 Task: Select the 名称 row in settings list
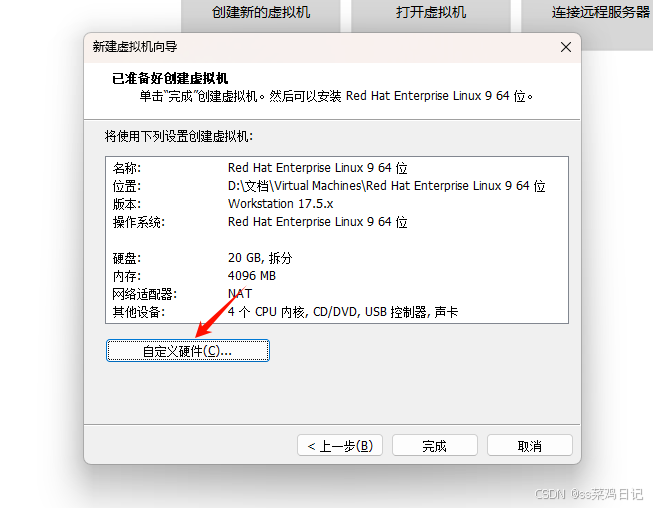336,168
